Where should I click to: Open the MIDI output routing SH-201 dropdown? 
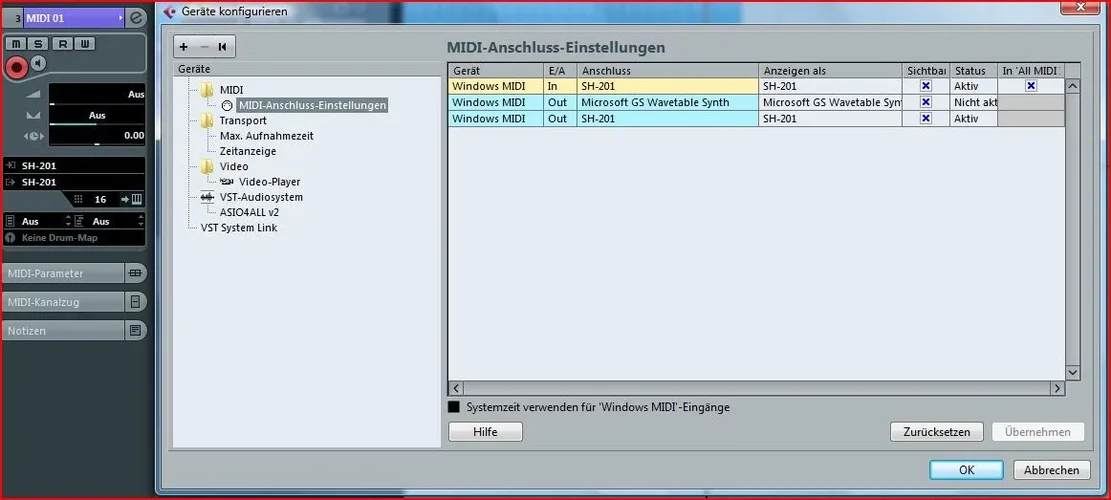pos(74,182)
